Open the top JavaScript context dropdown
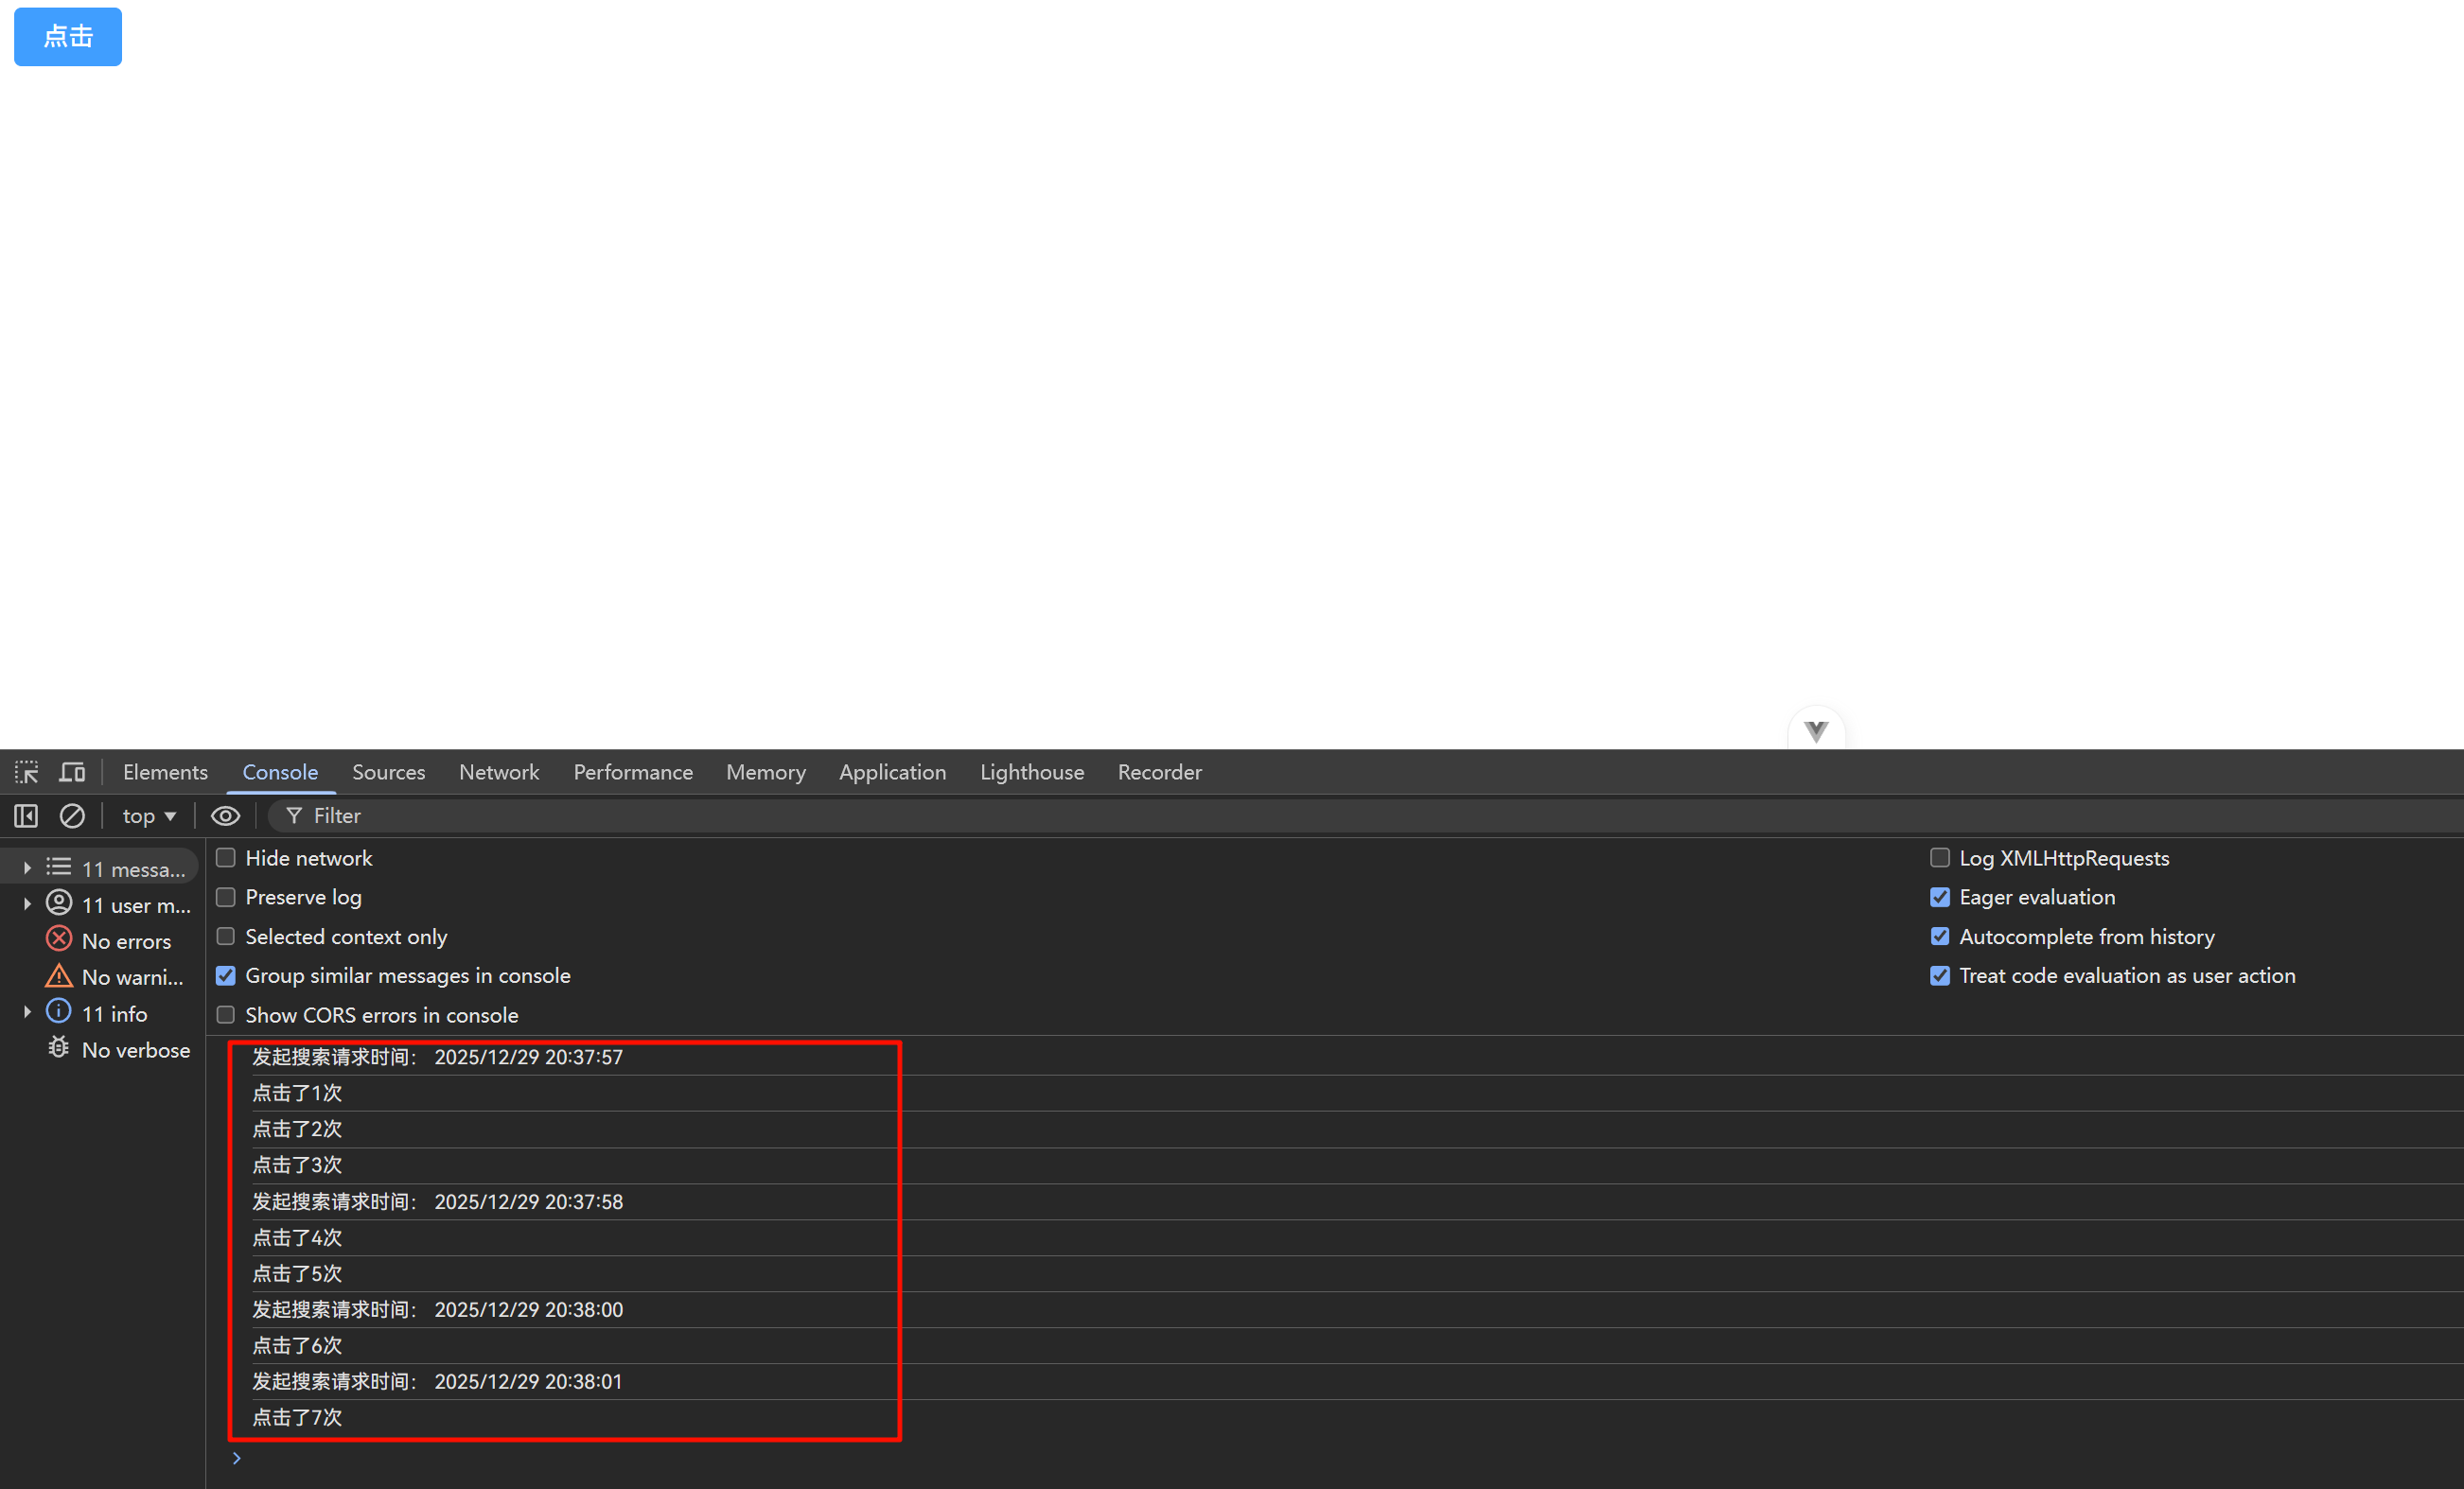 pyautogui.click(x=148, y=816)
